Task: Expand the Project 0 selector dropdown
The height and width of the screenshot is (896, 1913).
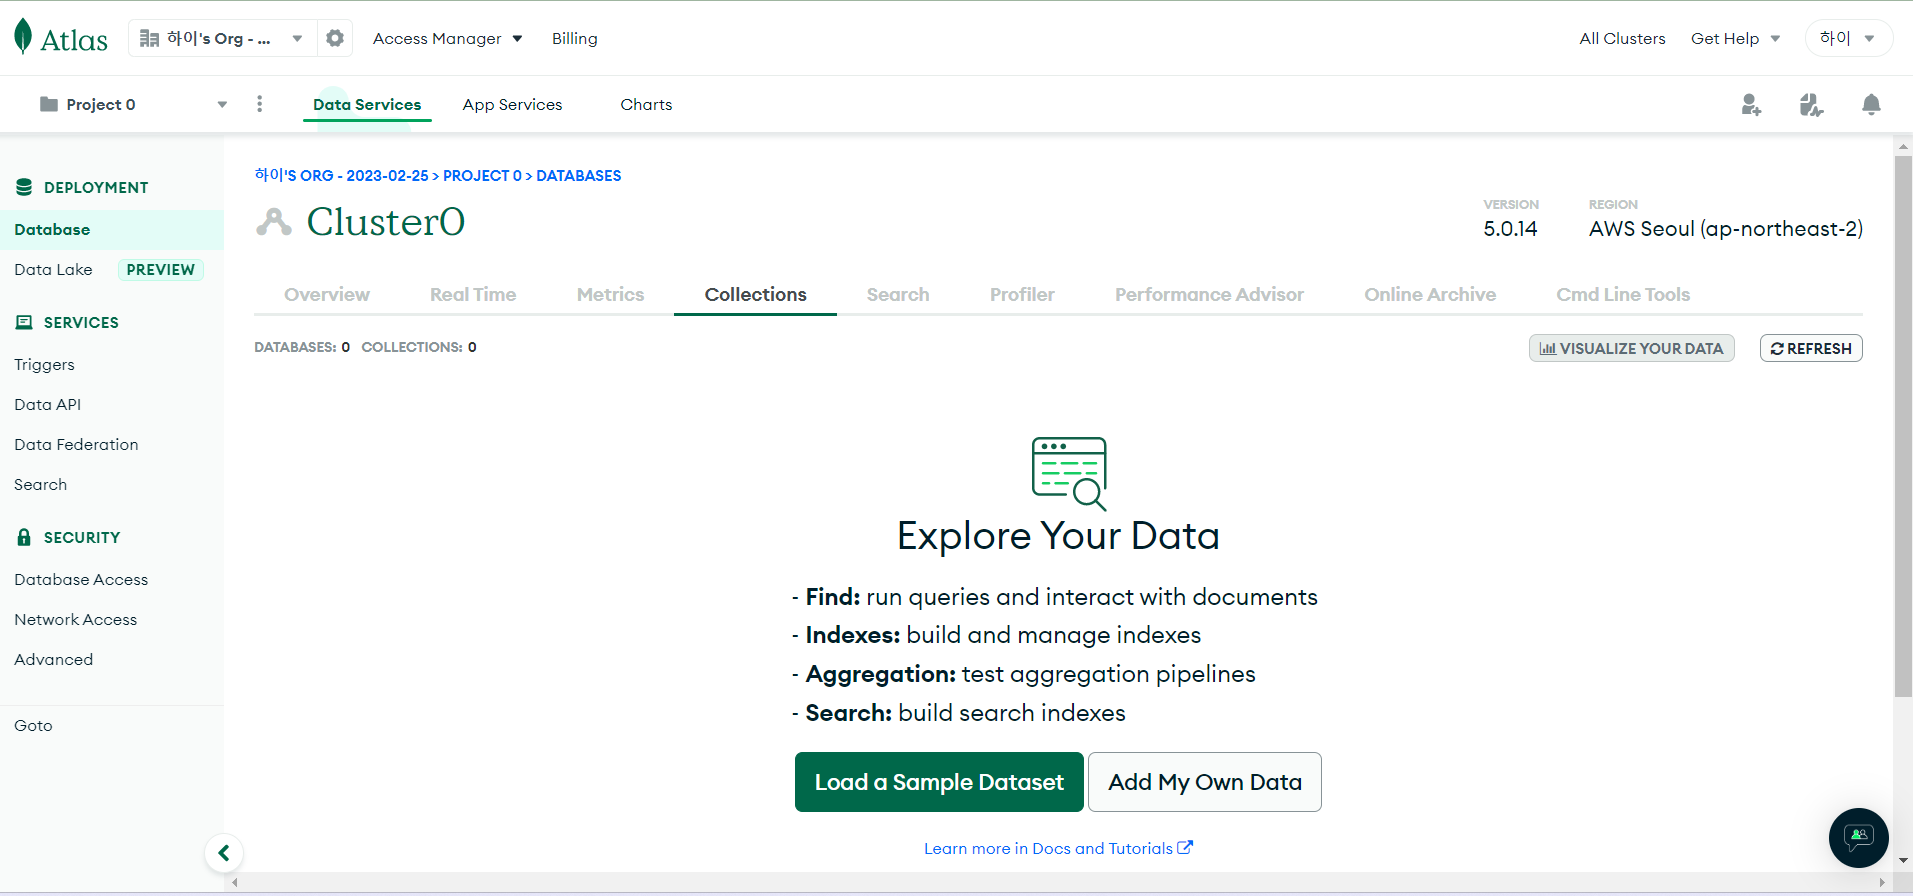Action: point(132,104)
